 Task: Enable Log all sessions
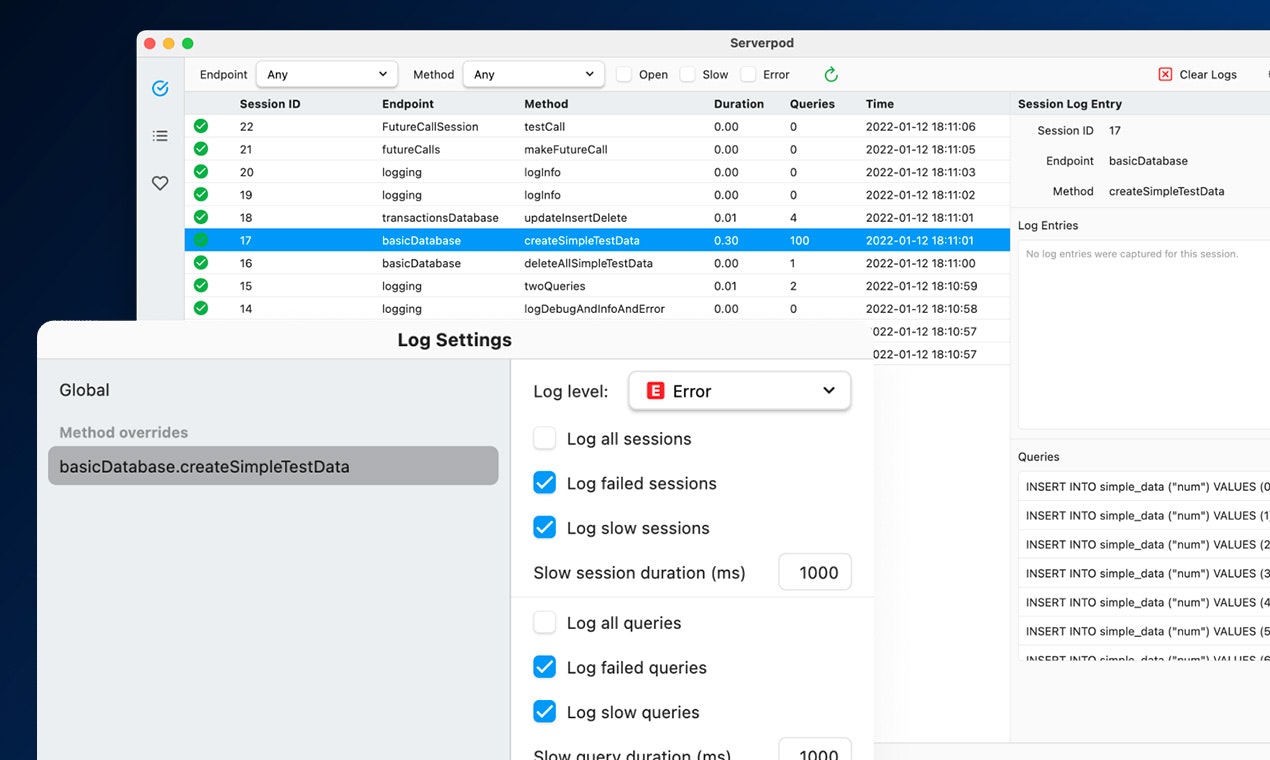pos(545,438)
